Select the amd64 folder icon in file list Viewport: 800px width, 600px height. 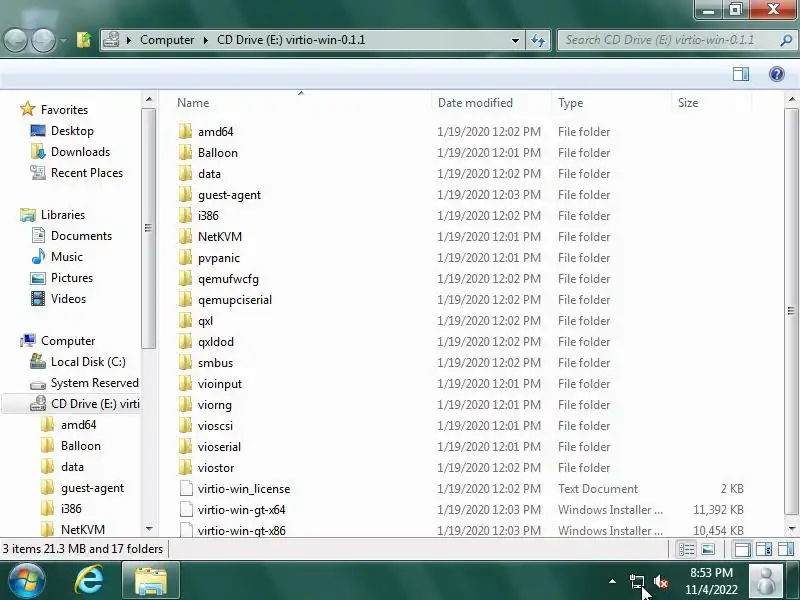[x=186, y=132]
